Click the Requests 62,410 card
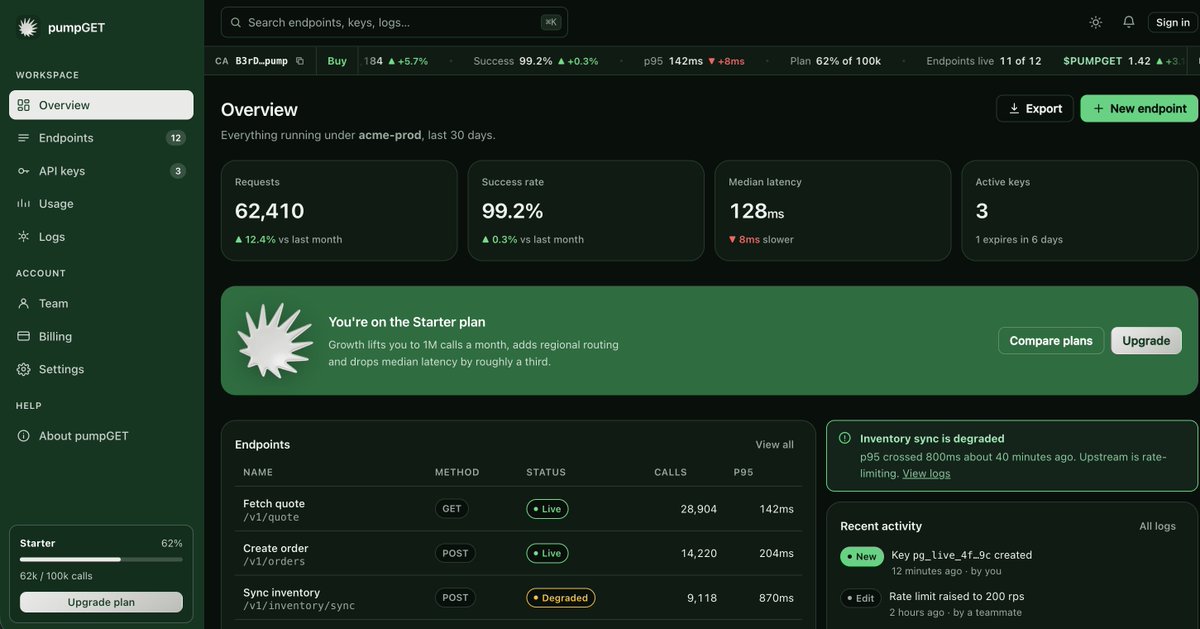Screen dimensions: 1200x629 339,211
